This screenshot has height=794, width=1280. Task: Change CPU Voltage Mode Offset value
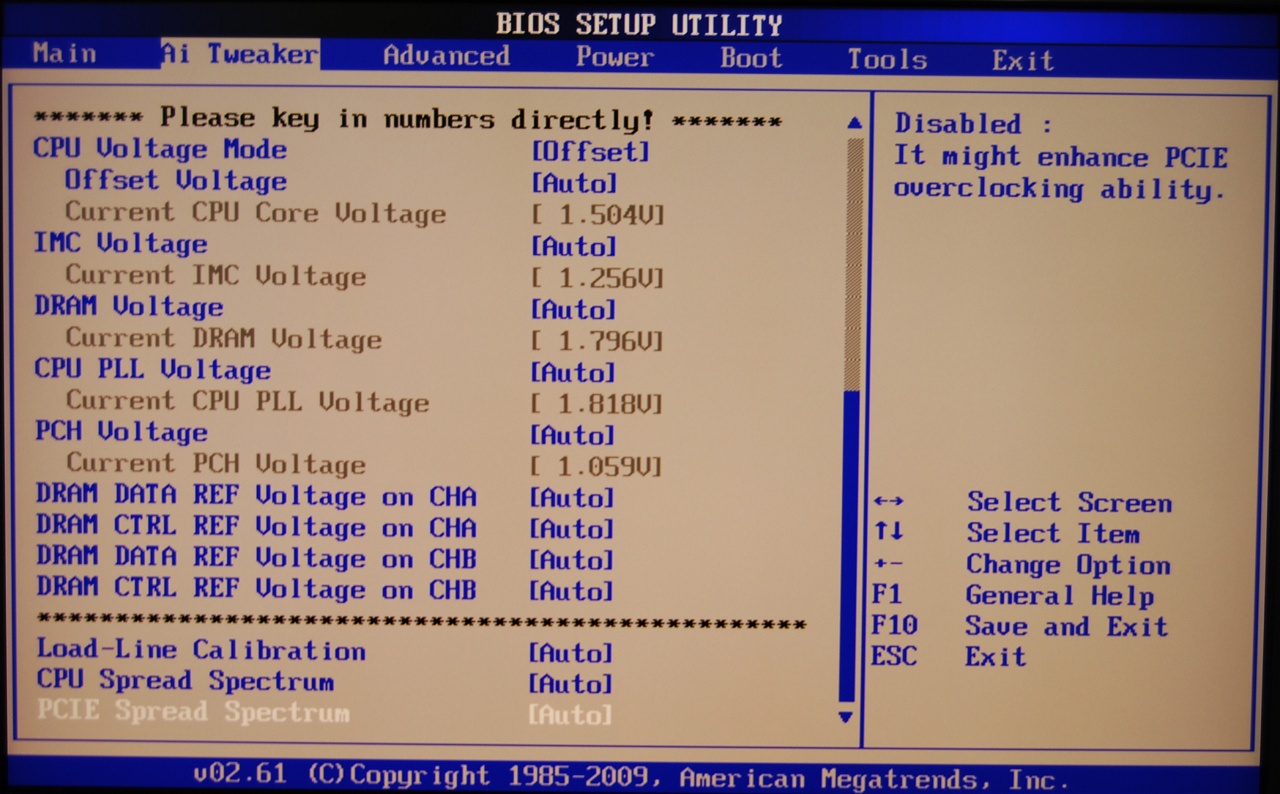tap(590, 152)
